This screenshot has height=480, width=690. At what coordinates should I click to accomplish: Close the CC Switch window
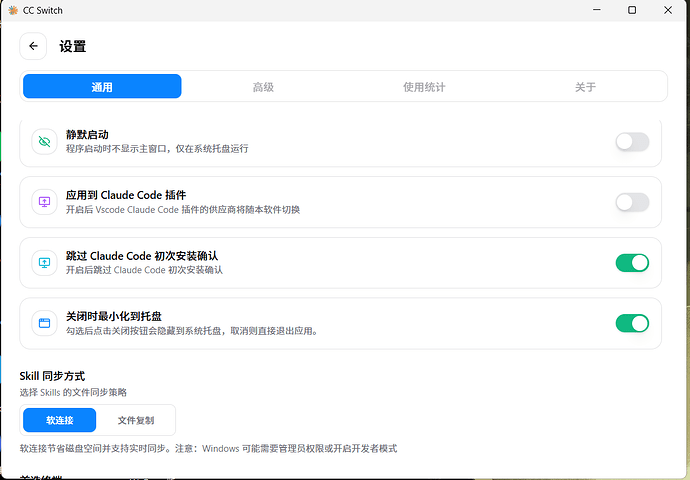(x=668, y=10)
